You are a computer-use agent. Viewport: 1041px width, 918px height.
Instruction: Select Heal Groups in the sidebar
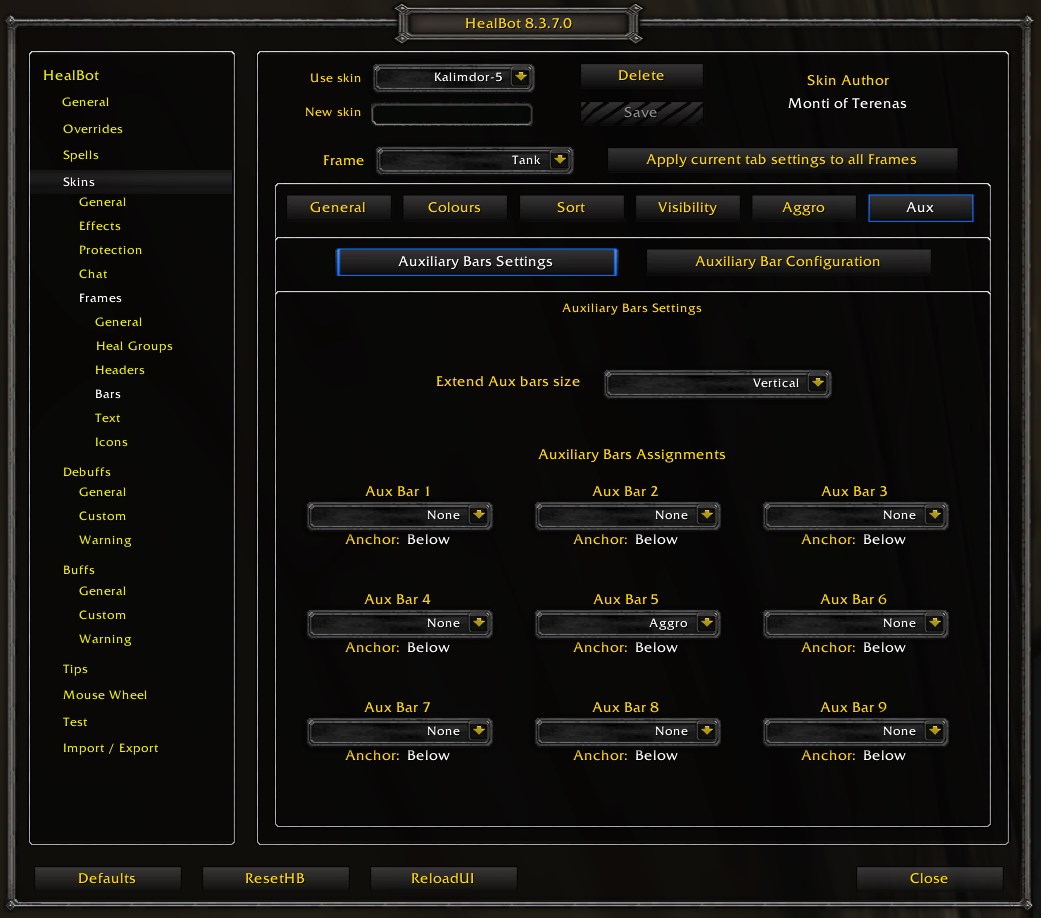point(134,346)
